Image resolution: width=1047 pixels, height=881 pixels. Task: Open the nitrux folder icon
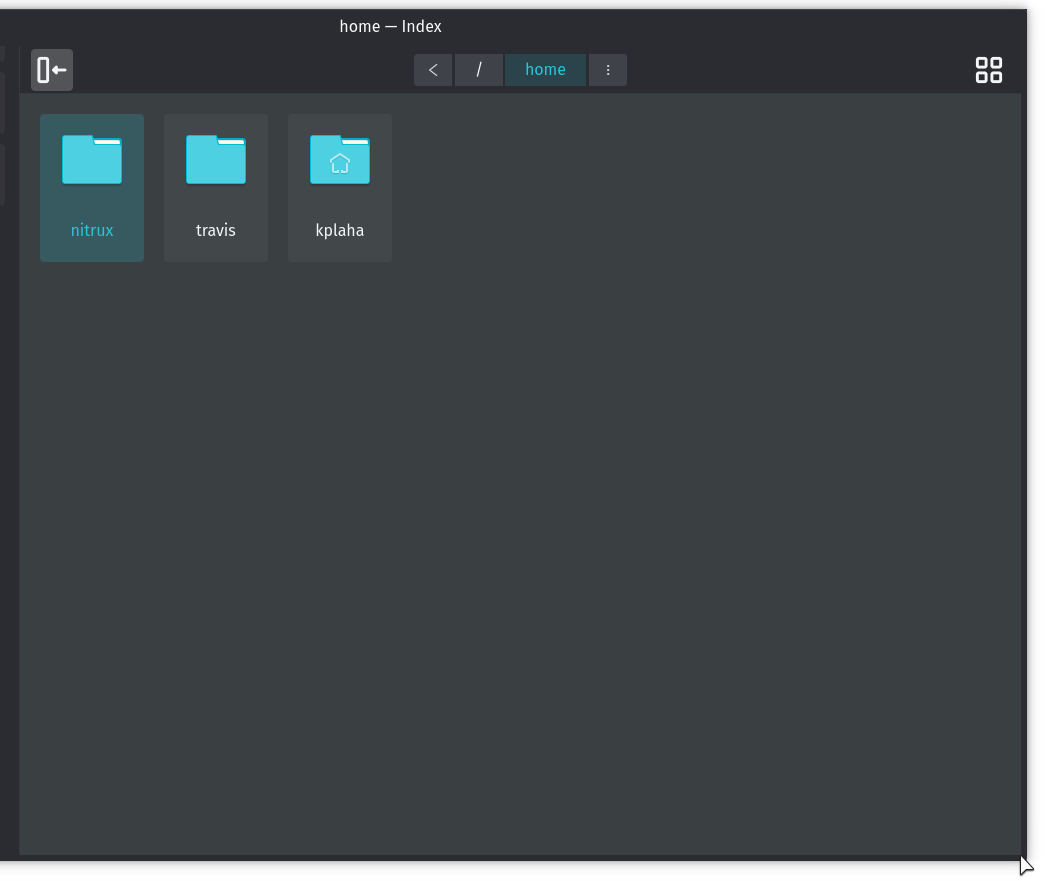click(92, 159)
